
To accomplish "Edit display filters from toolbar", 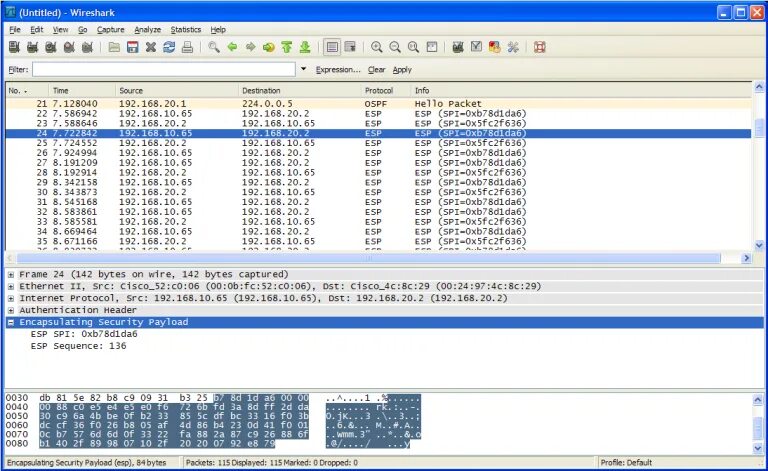I will (x=476, y=47).
